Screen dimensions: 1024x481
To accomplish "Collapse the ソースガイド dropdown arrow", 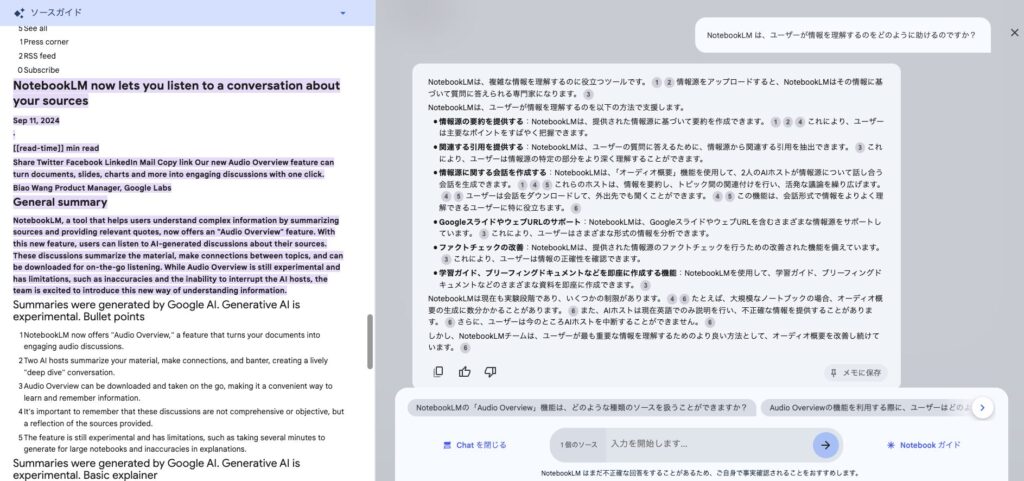I will pyautogui.click(x=343, y=13).
